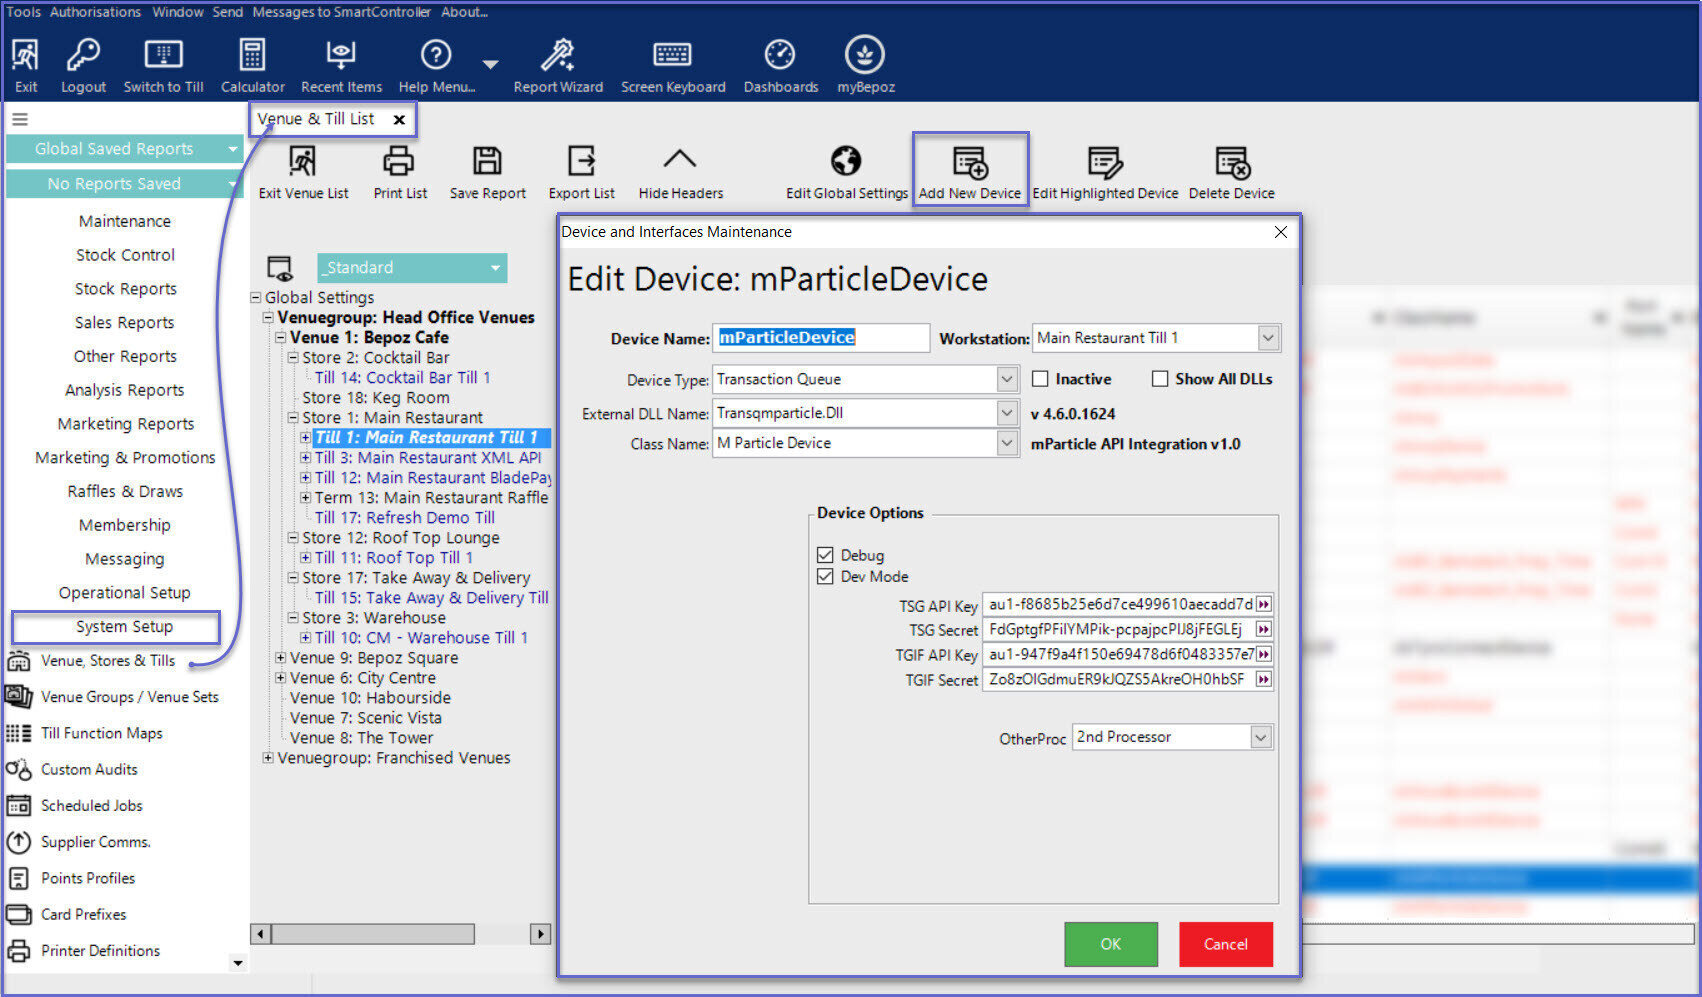Open the Authorisations menu
1702x997 pixels.
pos(95,12)
